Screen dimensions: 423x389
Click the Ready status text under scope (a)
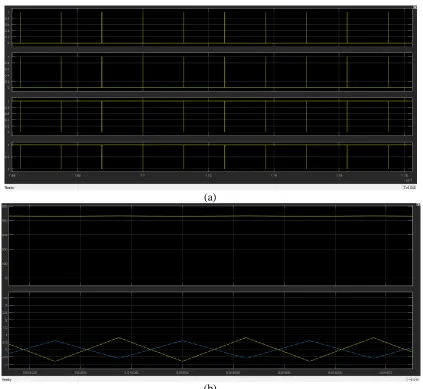9,188
